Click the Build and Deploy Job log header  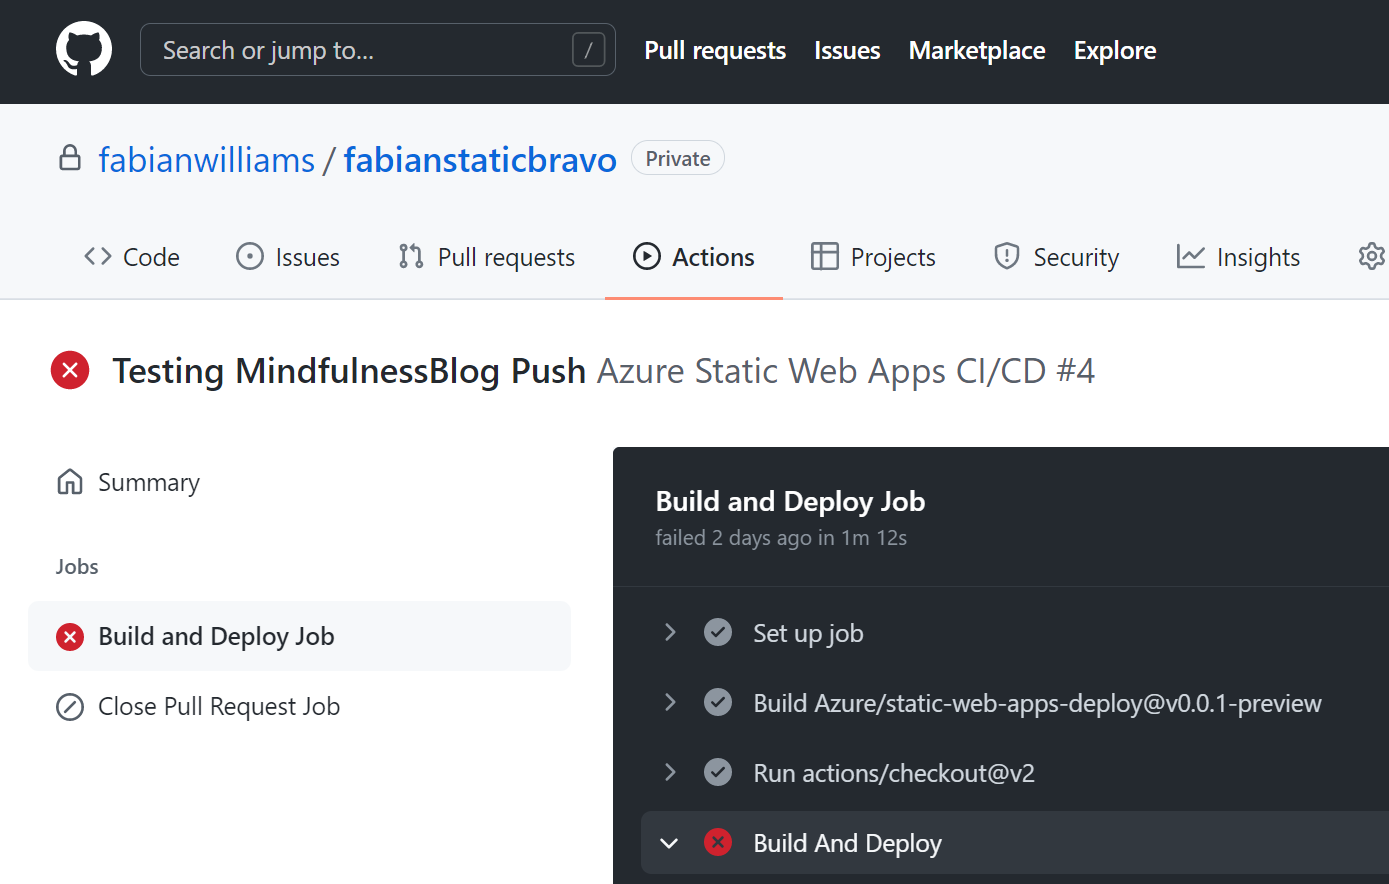[x=790, y=501]
